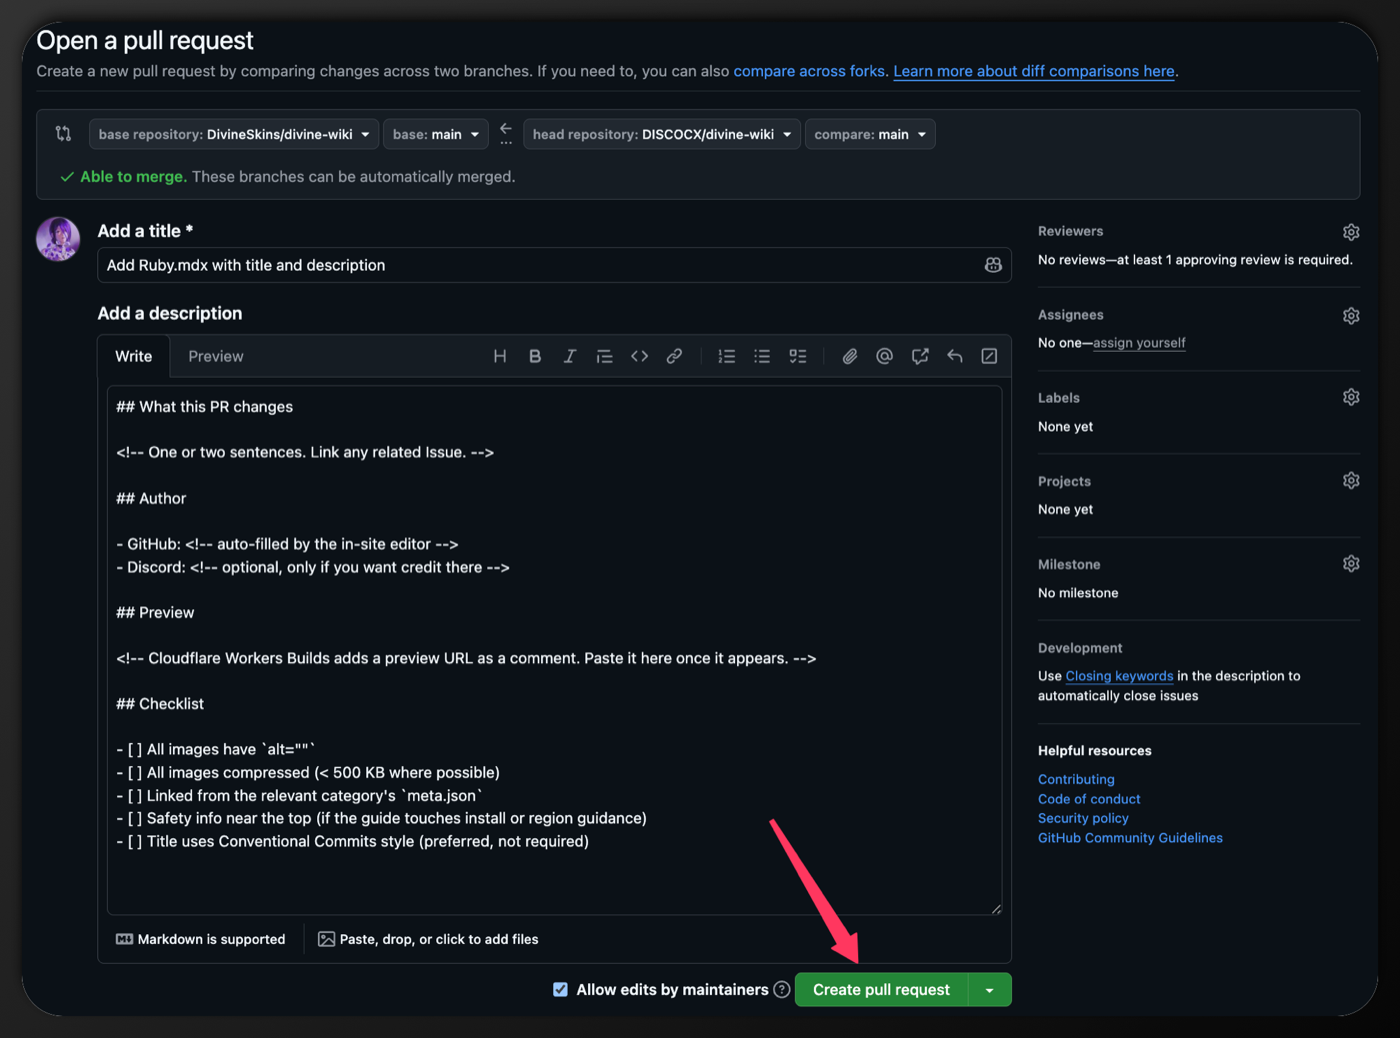This screenshot has height=1038, width=1400.
Task: Switch to the Preview tab
Action: (216, 356)
